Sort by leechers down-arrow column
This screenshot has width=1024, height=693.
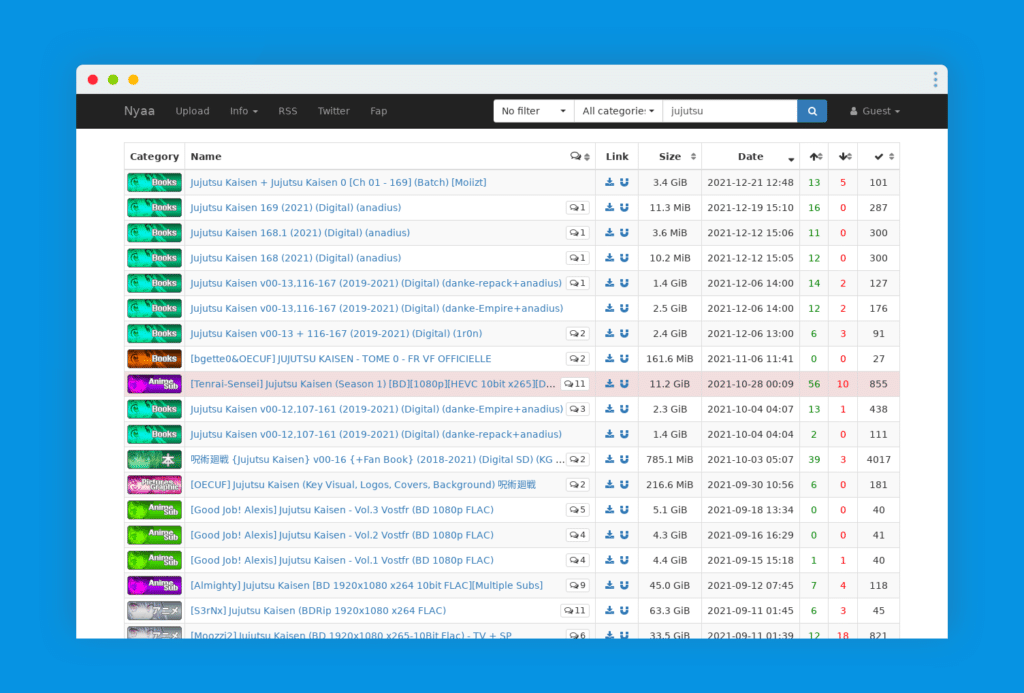click(x=844, y=157)
